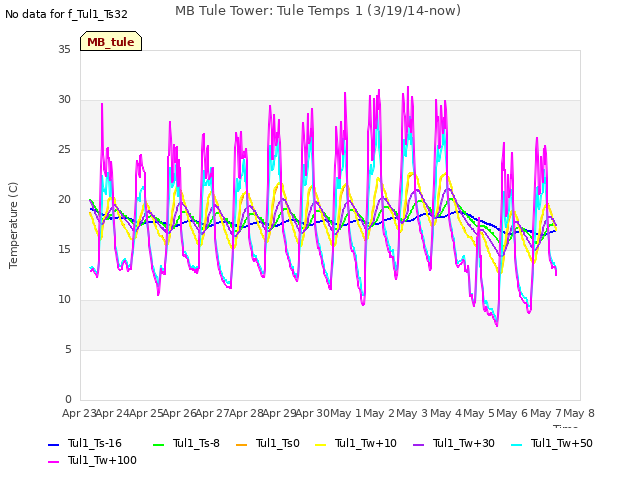Click the May 3 x-axis tick label
The height and width of the screenshot is (480, 640).
(x=412, y=413)
